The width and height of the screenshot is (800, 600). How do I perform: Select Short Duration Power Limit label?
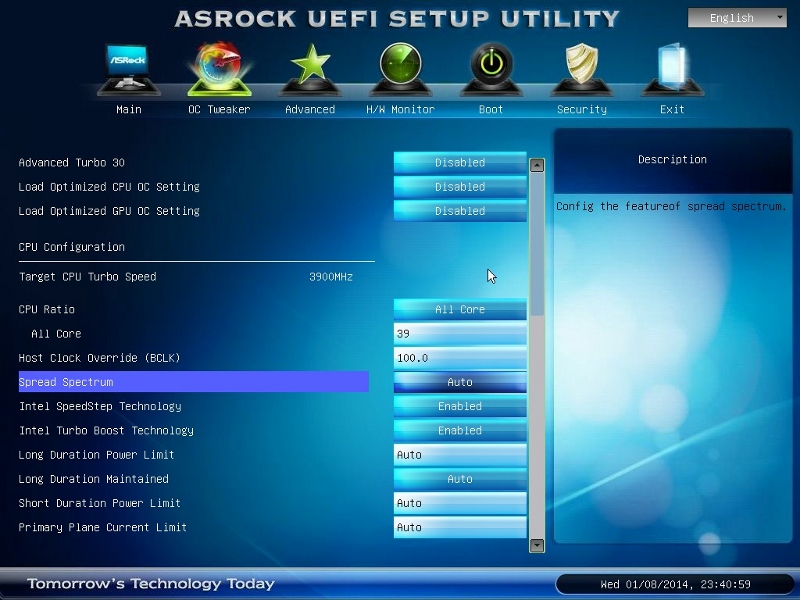point(99,503)
